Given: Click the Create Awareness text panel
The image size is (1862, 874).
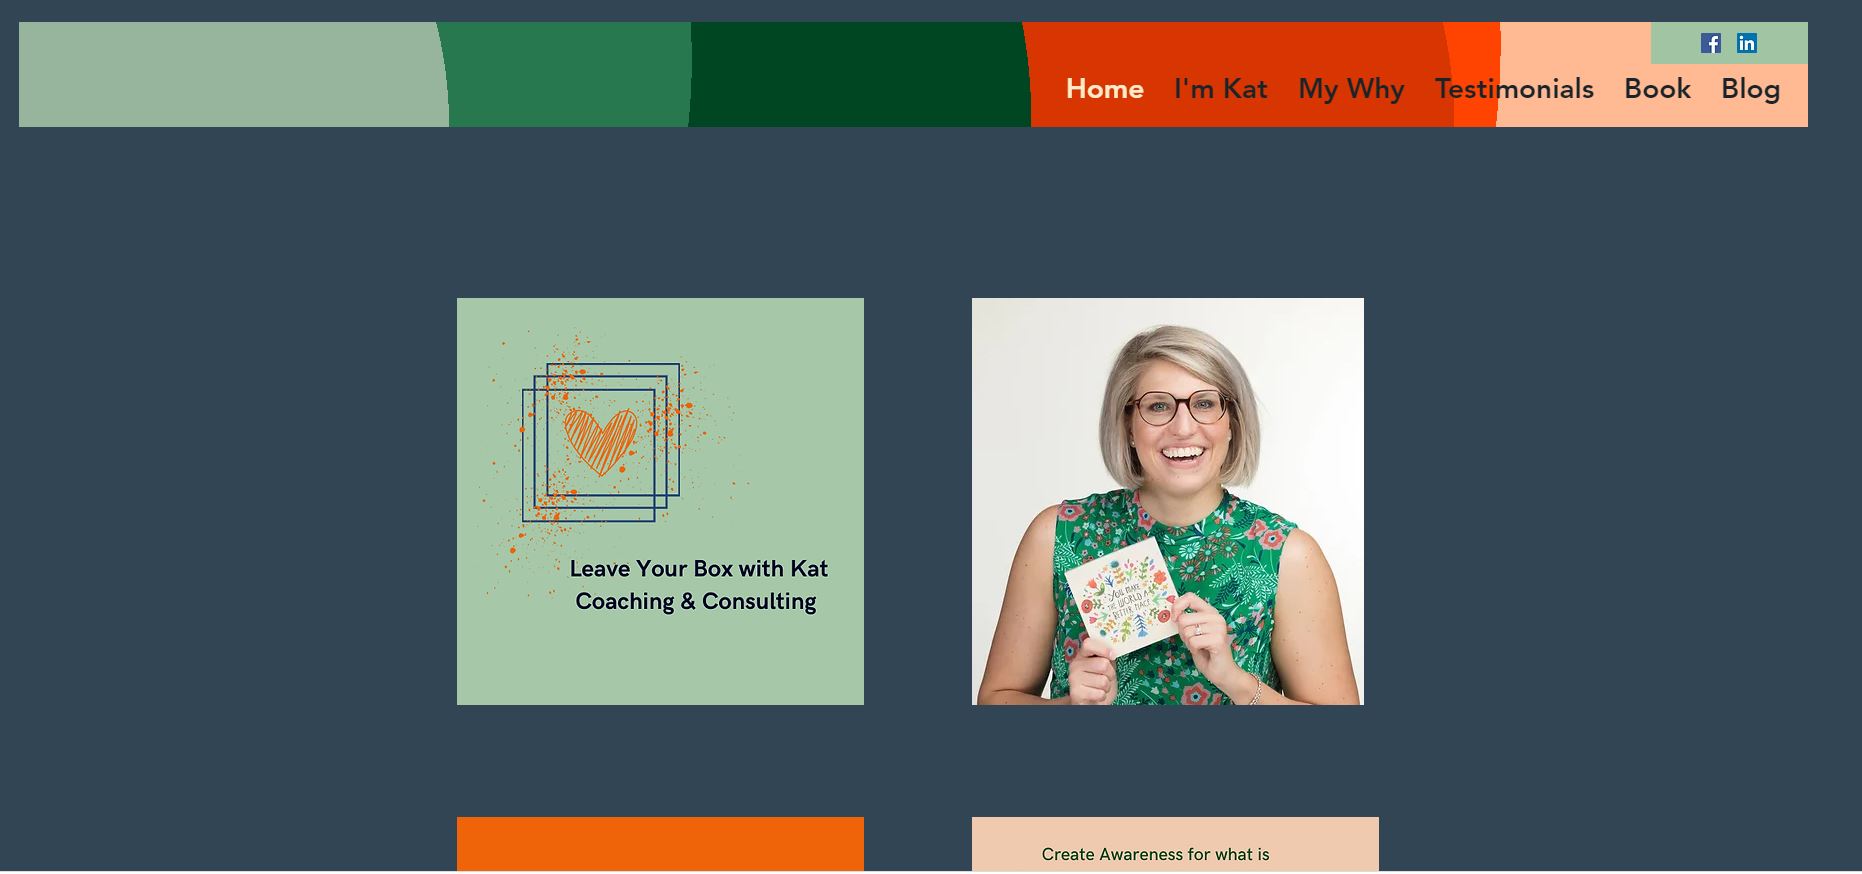Looking at the screenshot, I should (1175, 844).
